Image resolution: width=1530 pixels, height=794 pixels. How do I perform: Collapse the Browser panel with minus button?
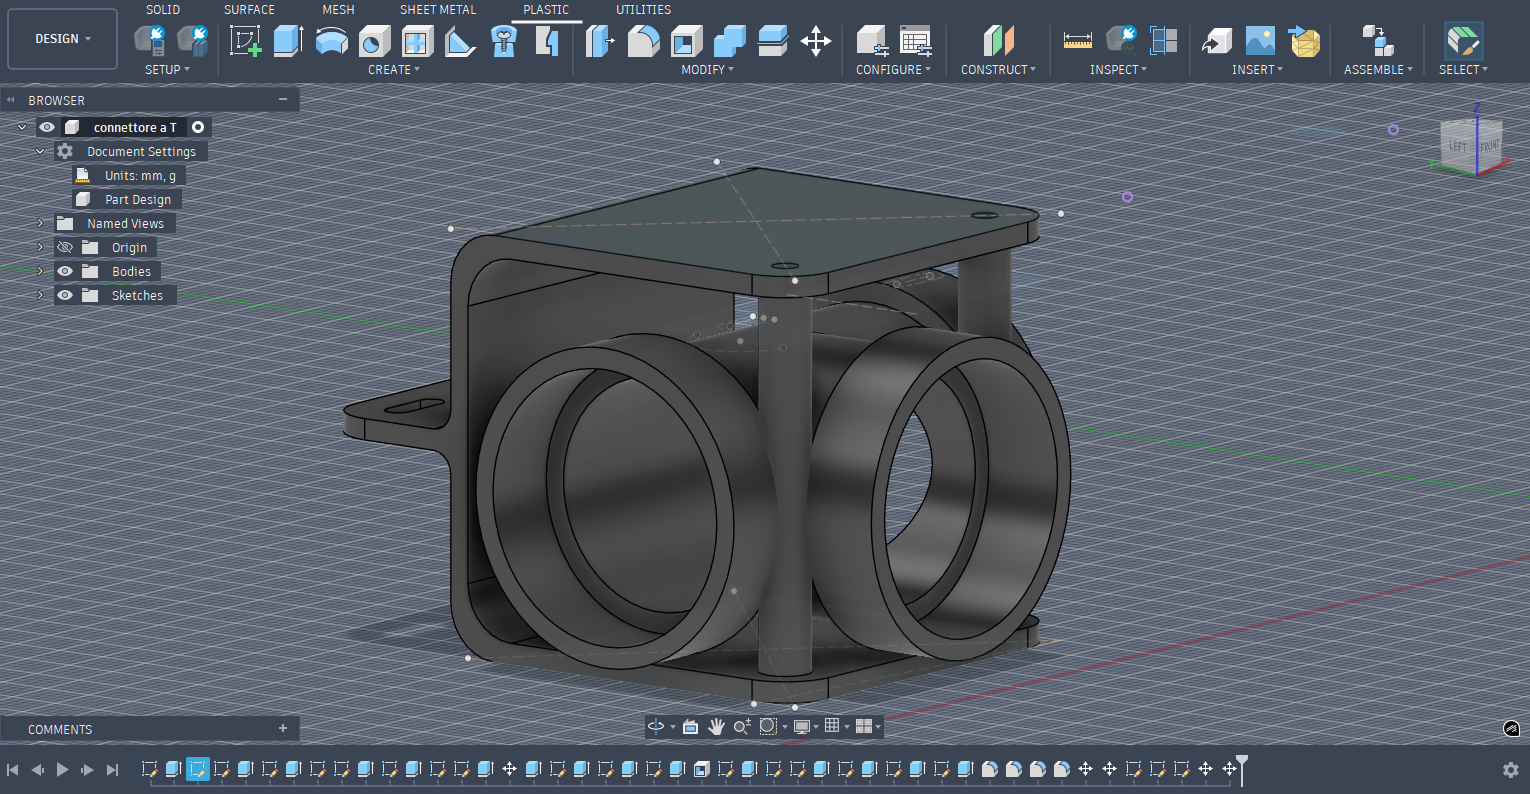tap(283, 100)
